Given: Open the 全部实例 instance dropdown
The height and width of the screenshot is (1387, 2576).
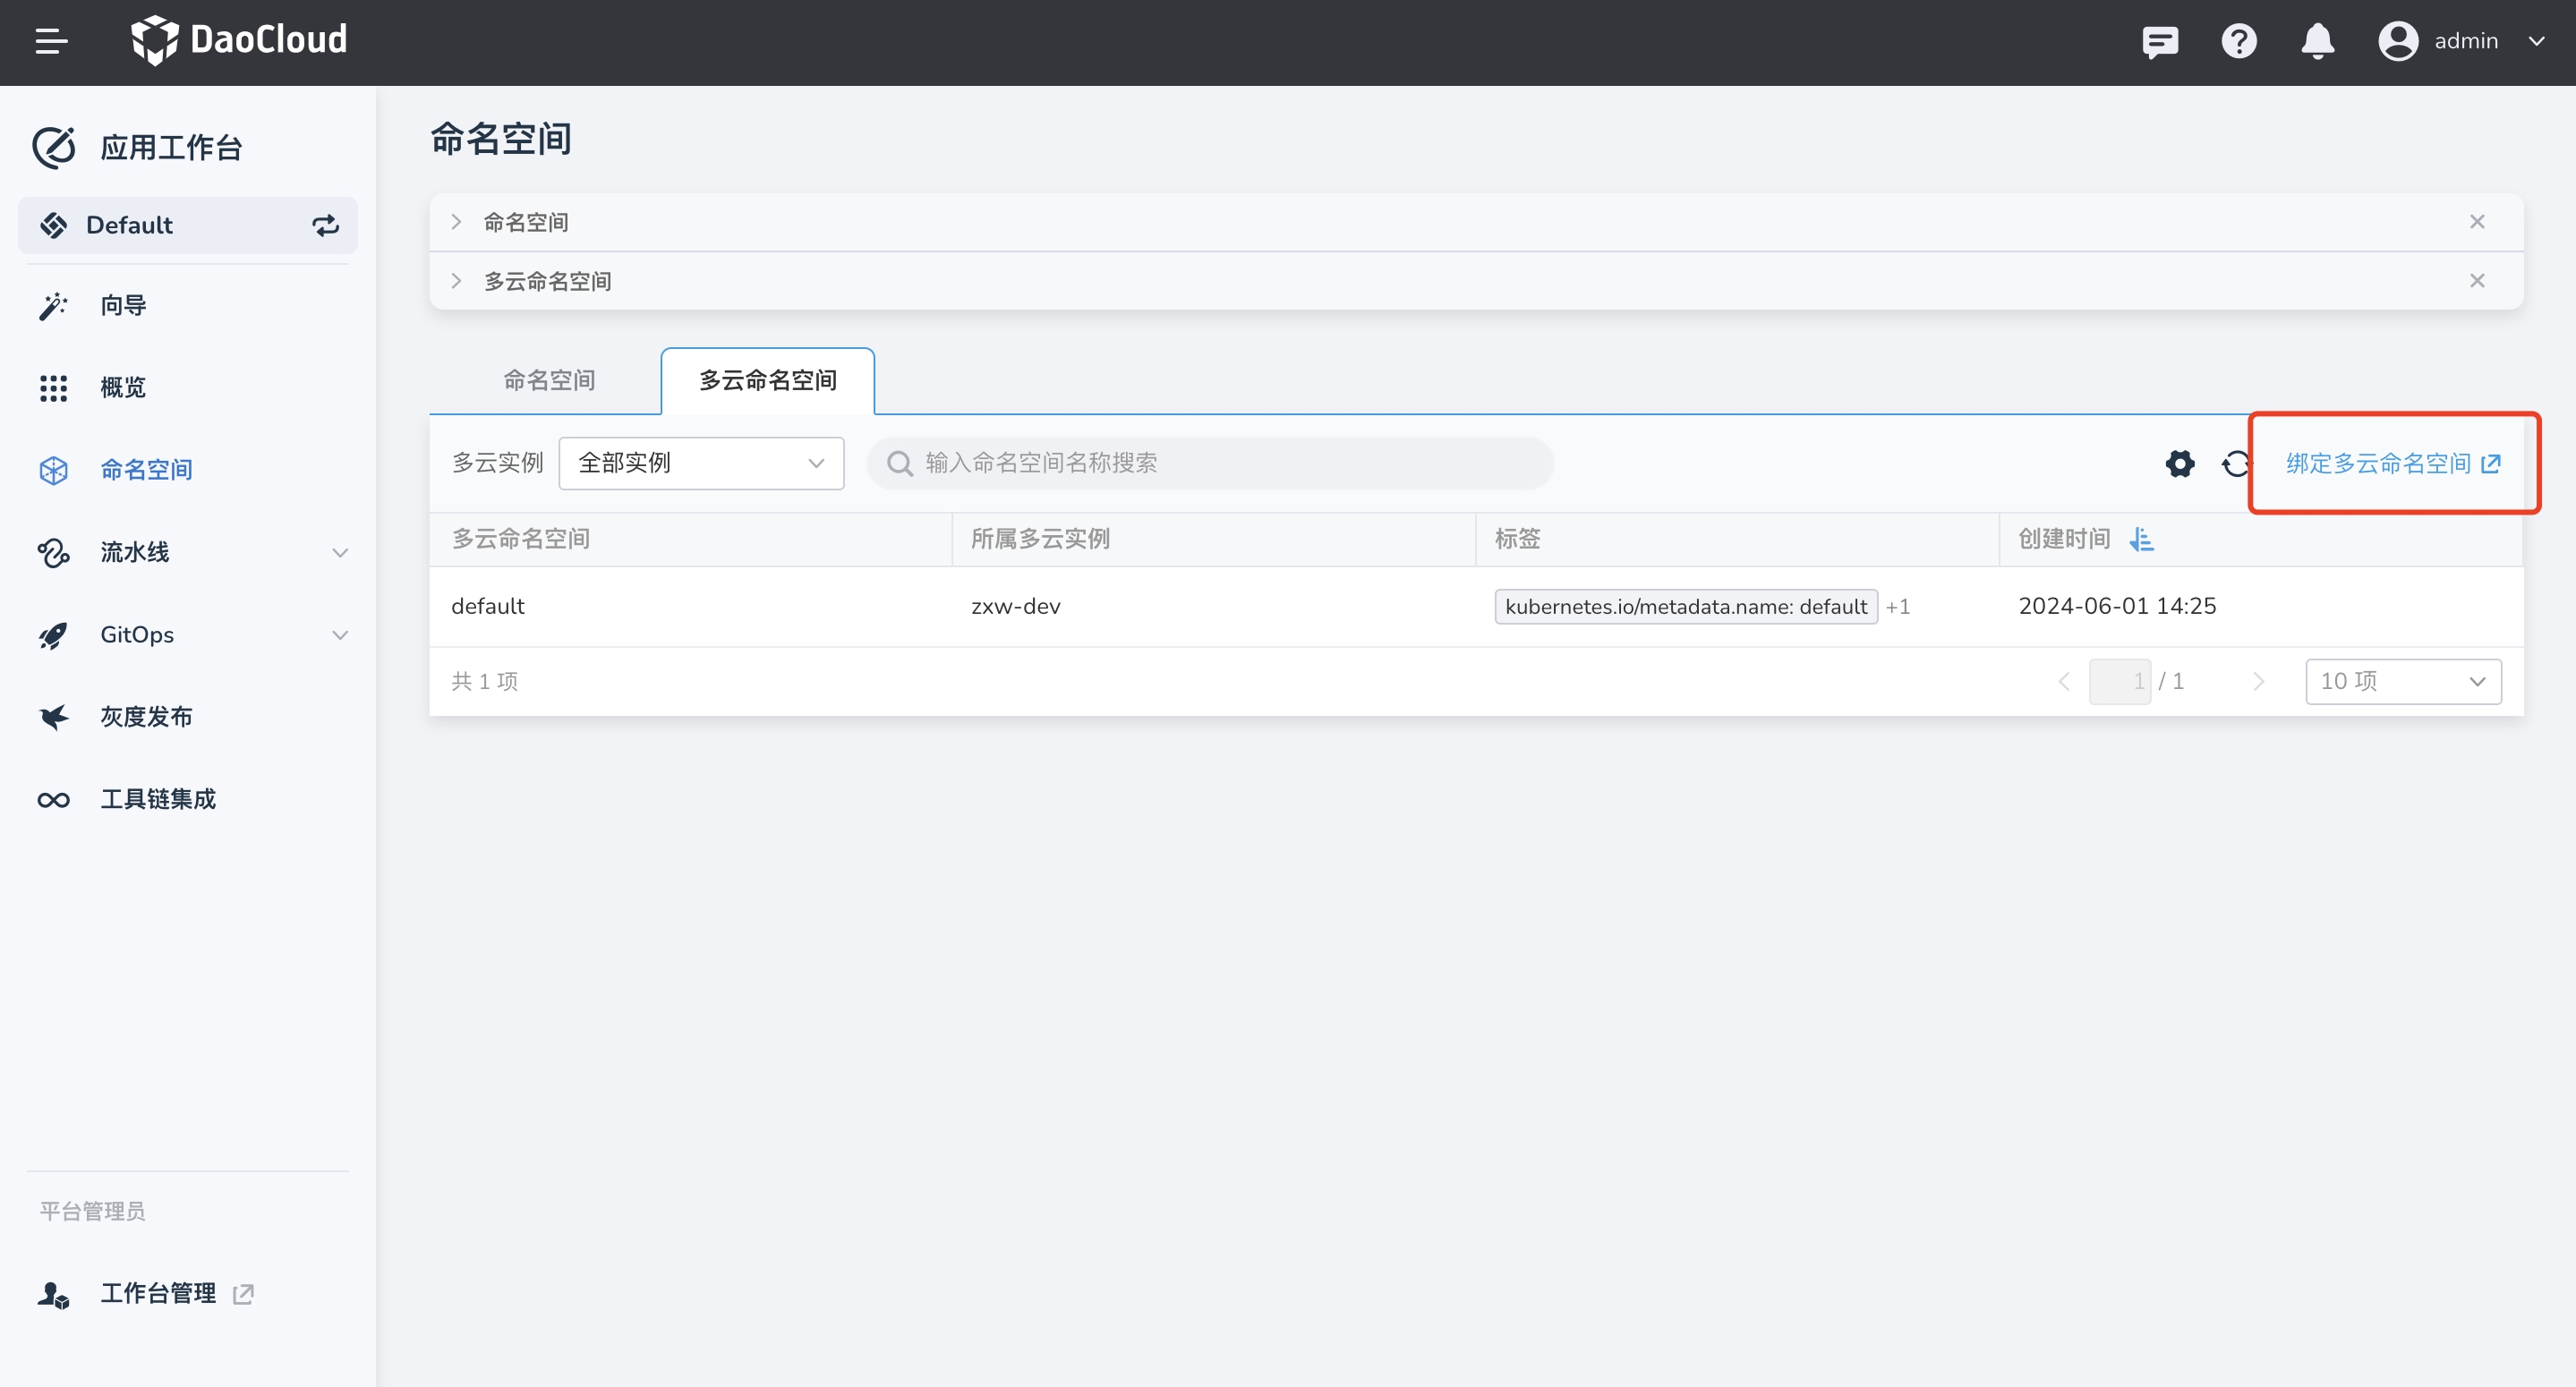Looking at the screenshot, I should pos(701,463).
